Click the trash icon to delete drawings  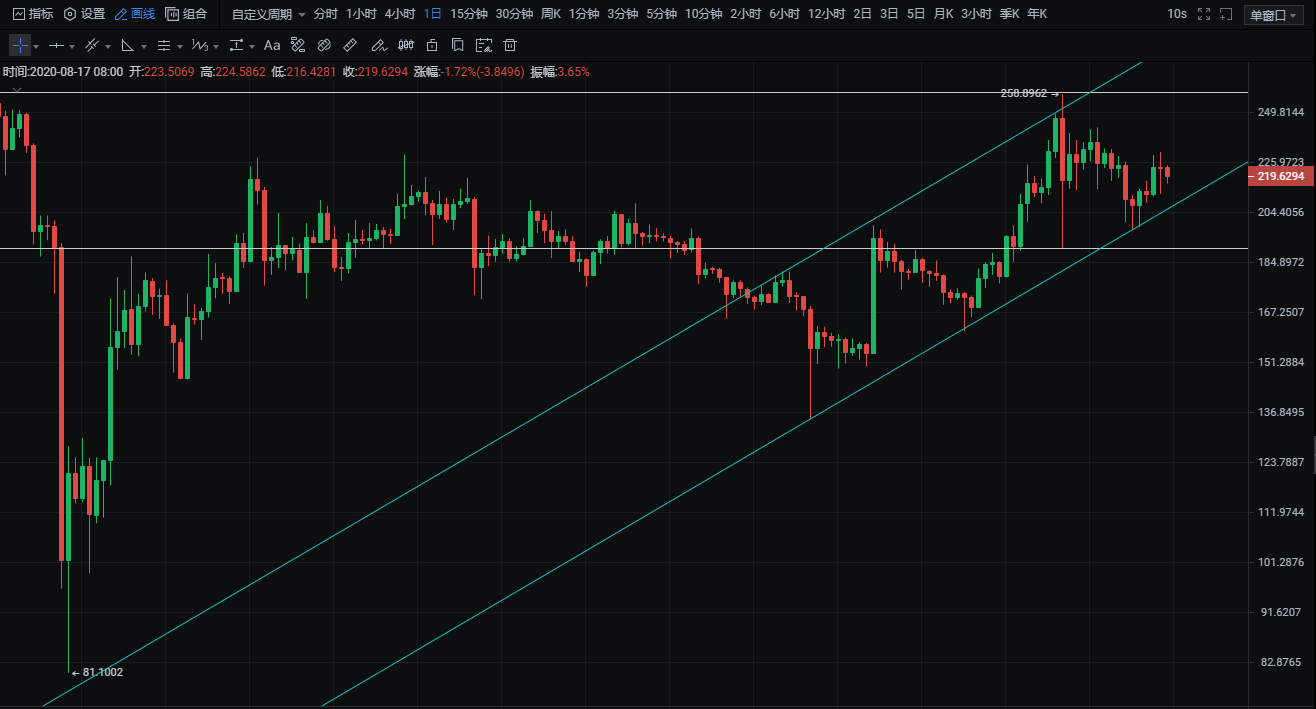(x=510, y=46)
